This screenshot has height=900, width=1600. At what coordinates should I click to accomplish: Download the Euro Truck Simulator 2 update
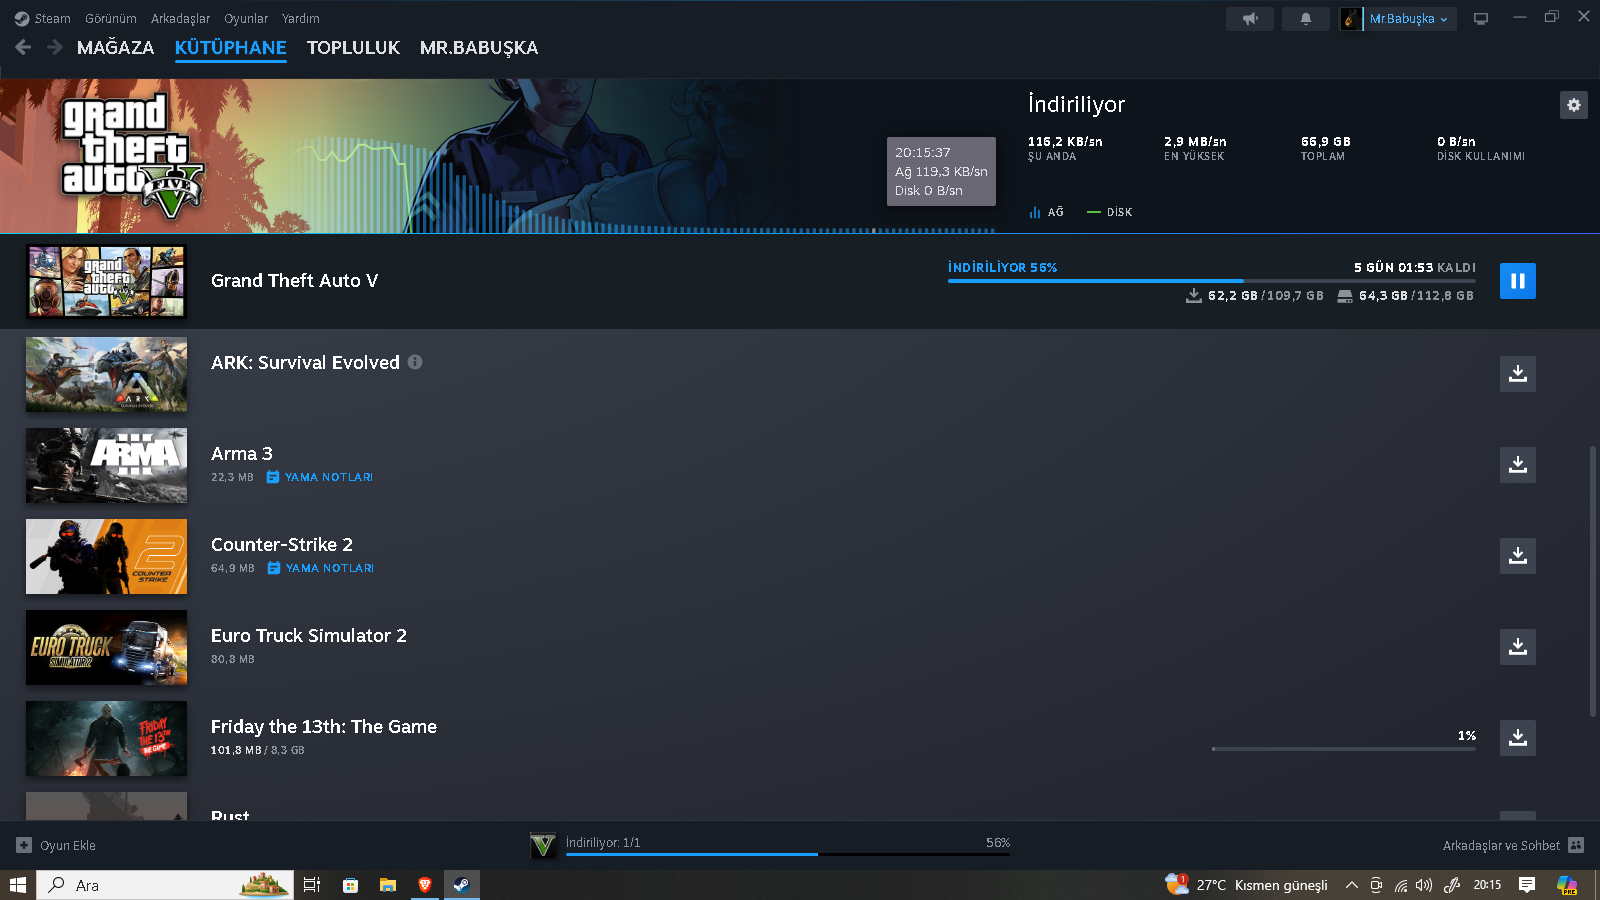pos(1517,646)
